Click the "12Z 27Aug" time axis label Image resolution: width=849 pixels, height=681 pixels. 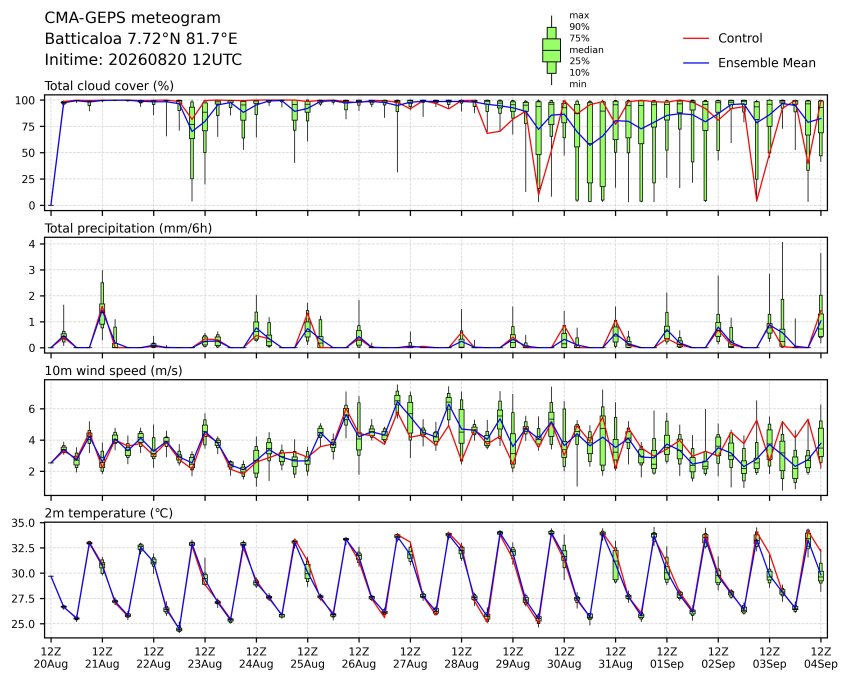click(410, 658)
